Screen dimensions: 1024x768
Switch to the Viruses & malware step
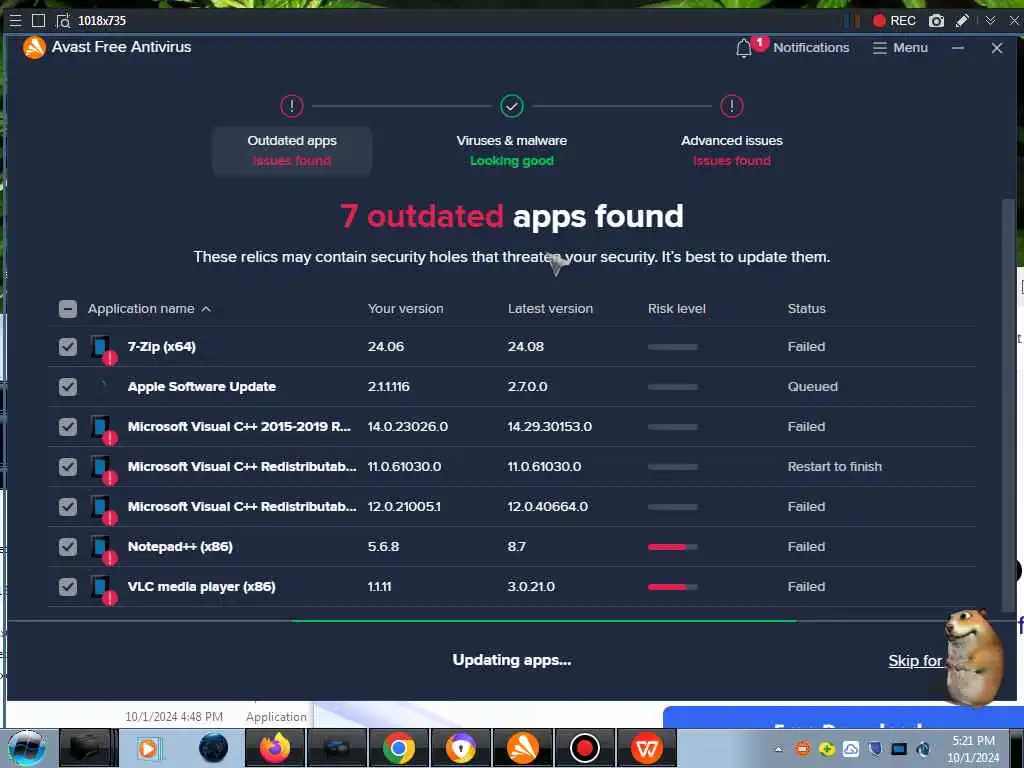(x=512, y=150)
